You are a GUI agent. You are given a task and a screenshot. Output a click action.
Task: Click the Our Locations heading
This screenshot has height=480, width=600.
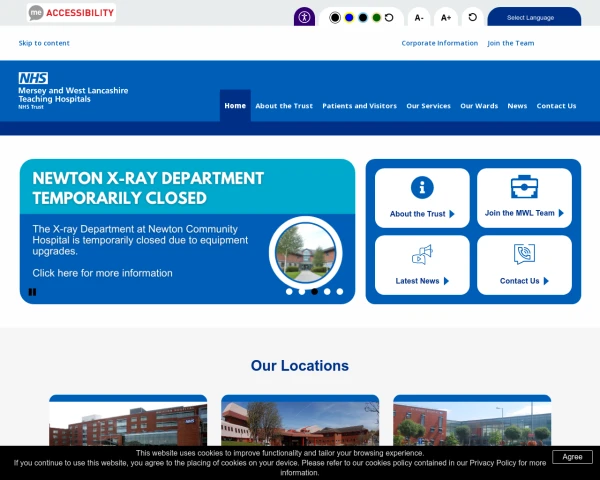300,366
